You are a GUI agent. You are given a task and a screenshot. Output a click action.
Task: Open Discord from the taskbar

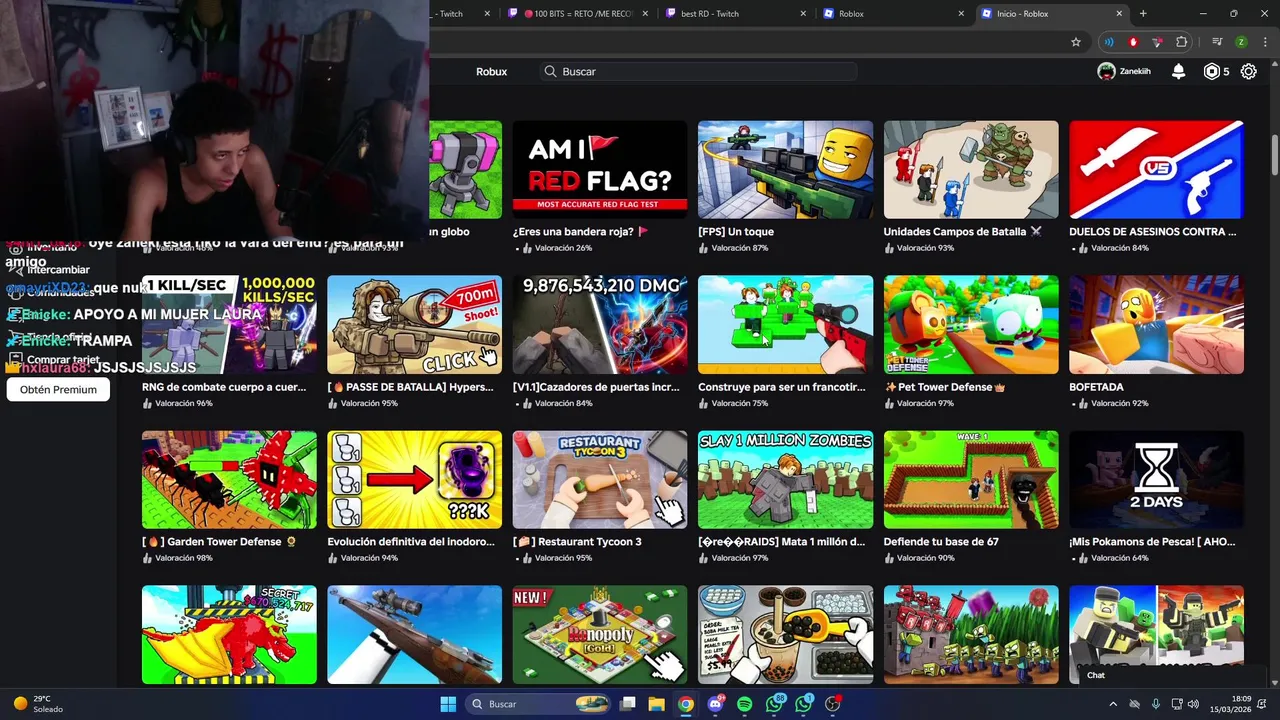click(715, 704)
